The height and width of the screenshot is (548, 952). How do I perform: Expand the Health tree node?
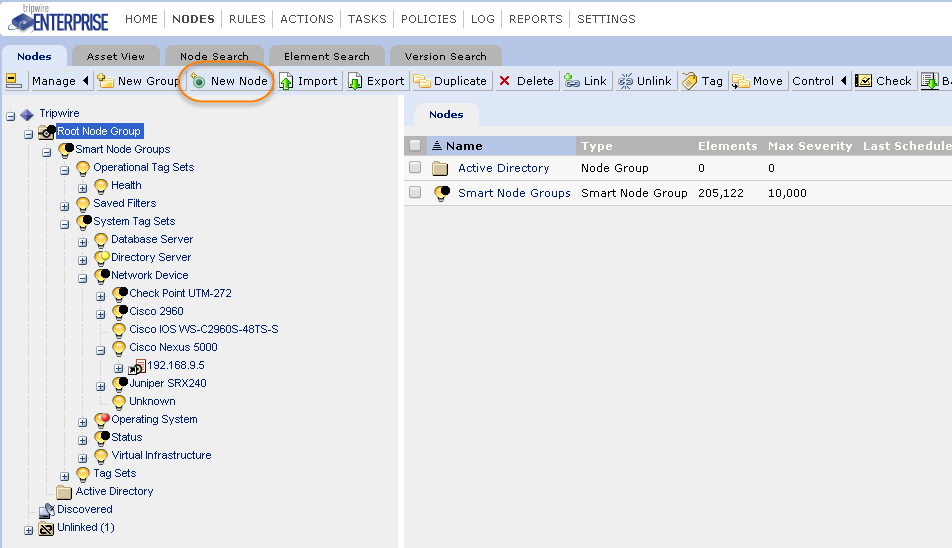click(83, 188)
